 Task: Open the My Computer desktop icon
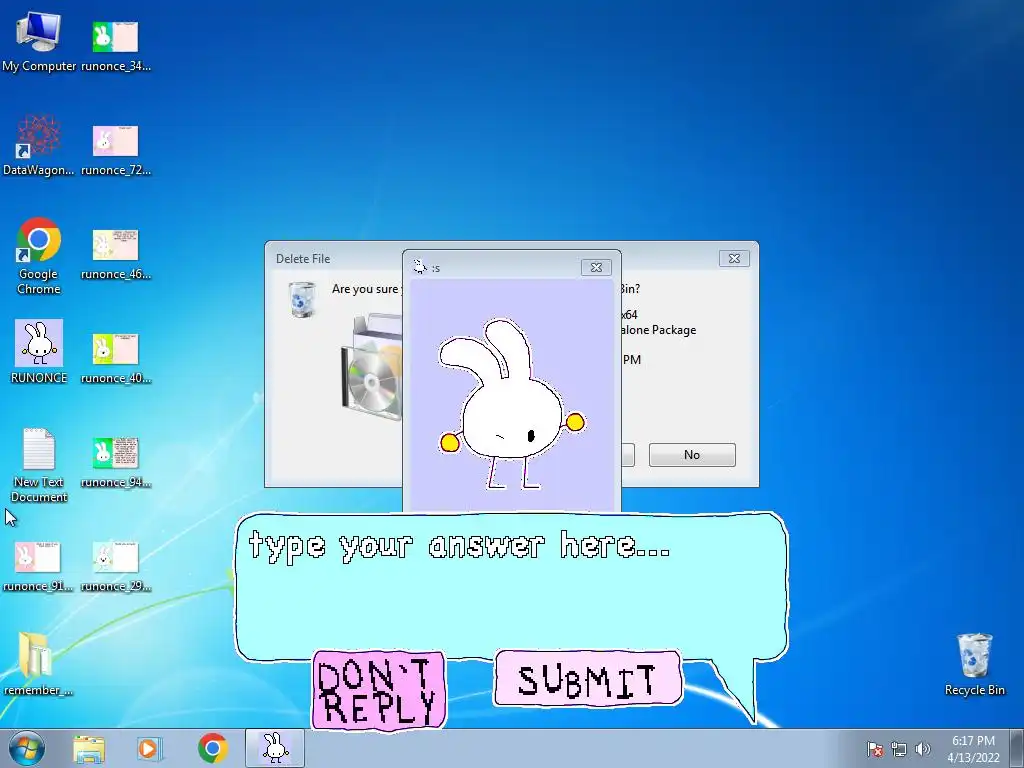coord(39,40)
